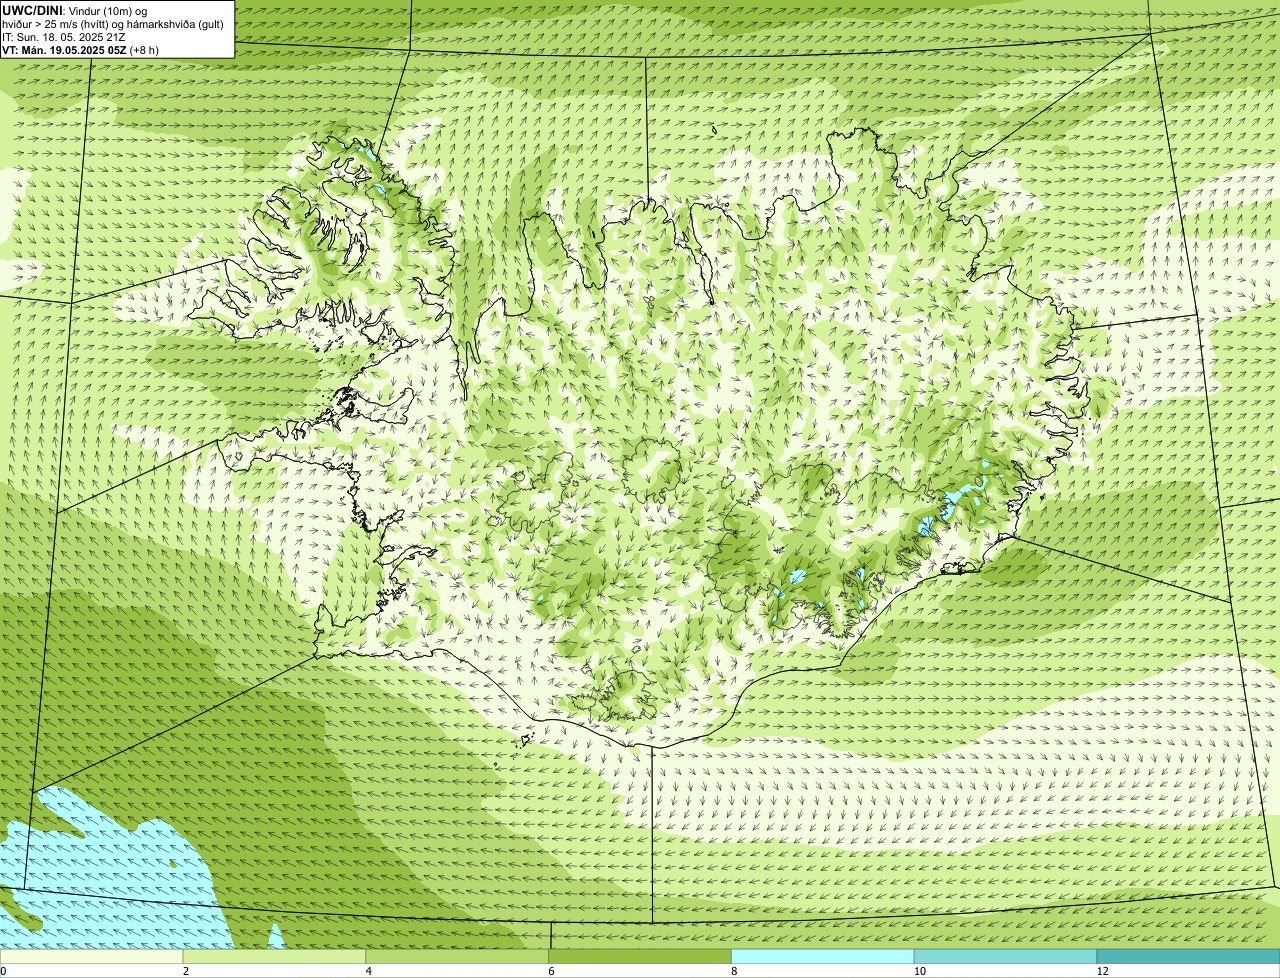Screen dimensions: 1280x978
Task: Click the pale yellow 0–2 m/s legend swatch
Action: pos(91,956)
